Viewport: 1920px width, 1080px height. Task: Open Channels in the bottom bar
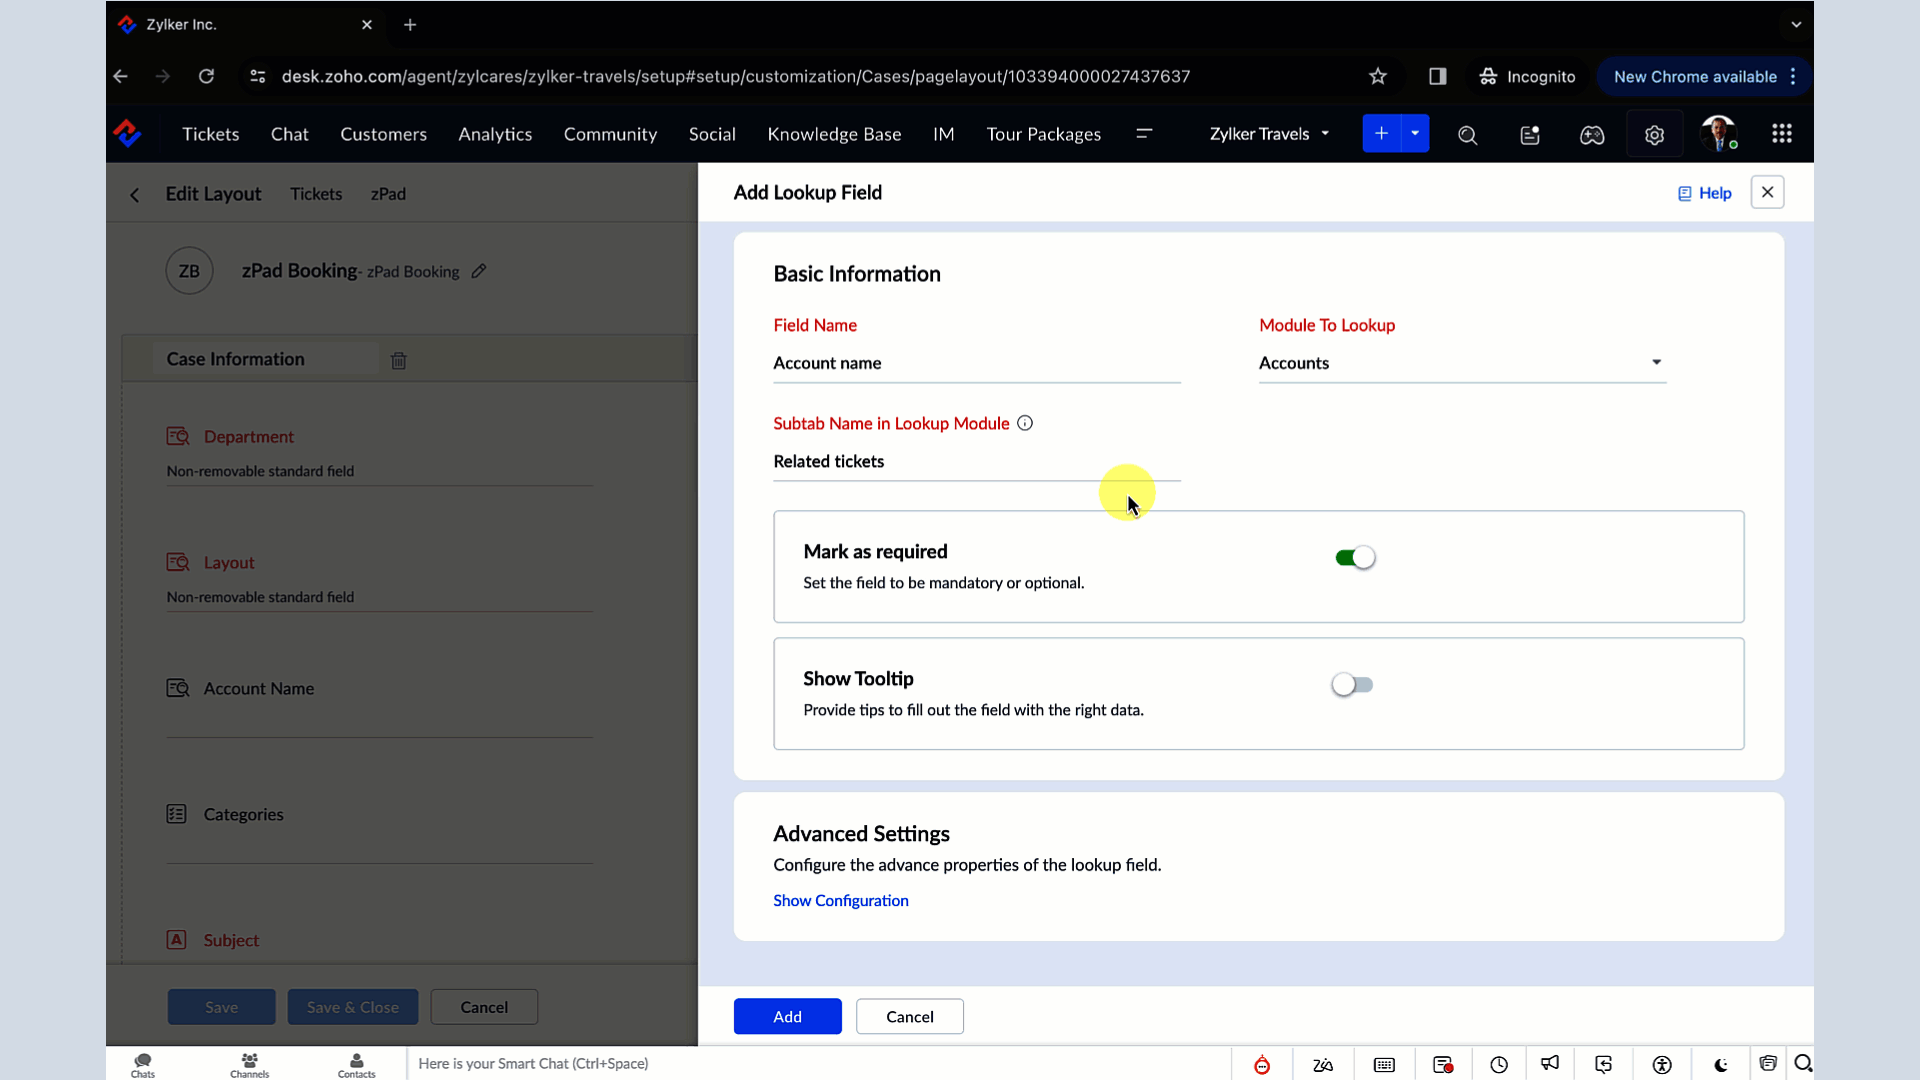(249, 1065)
